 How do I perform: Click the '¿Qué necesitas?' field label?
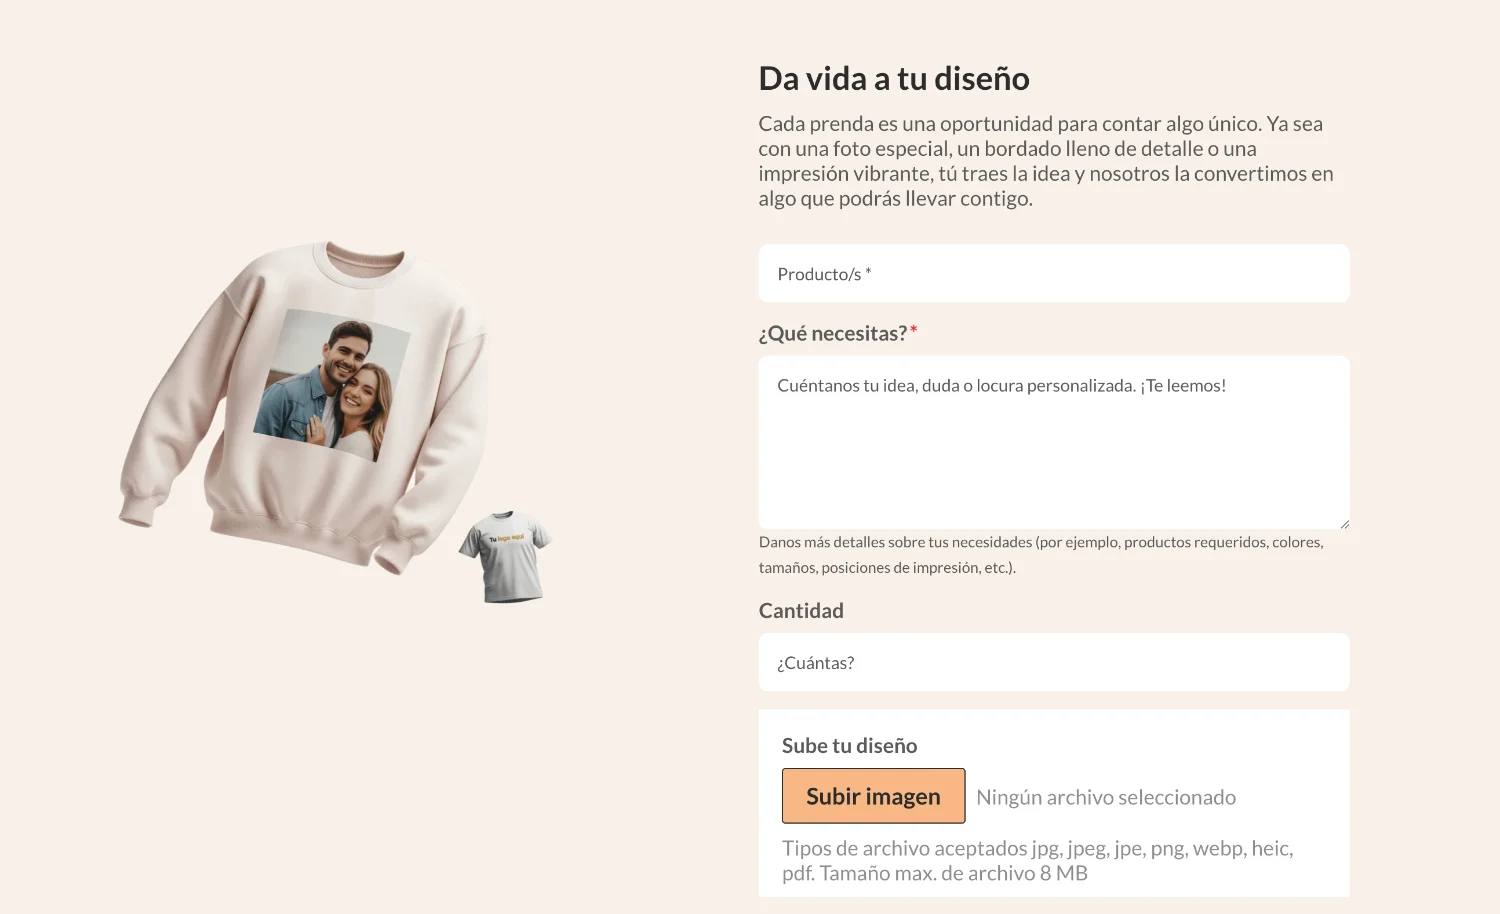pos(832,333)
